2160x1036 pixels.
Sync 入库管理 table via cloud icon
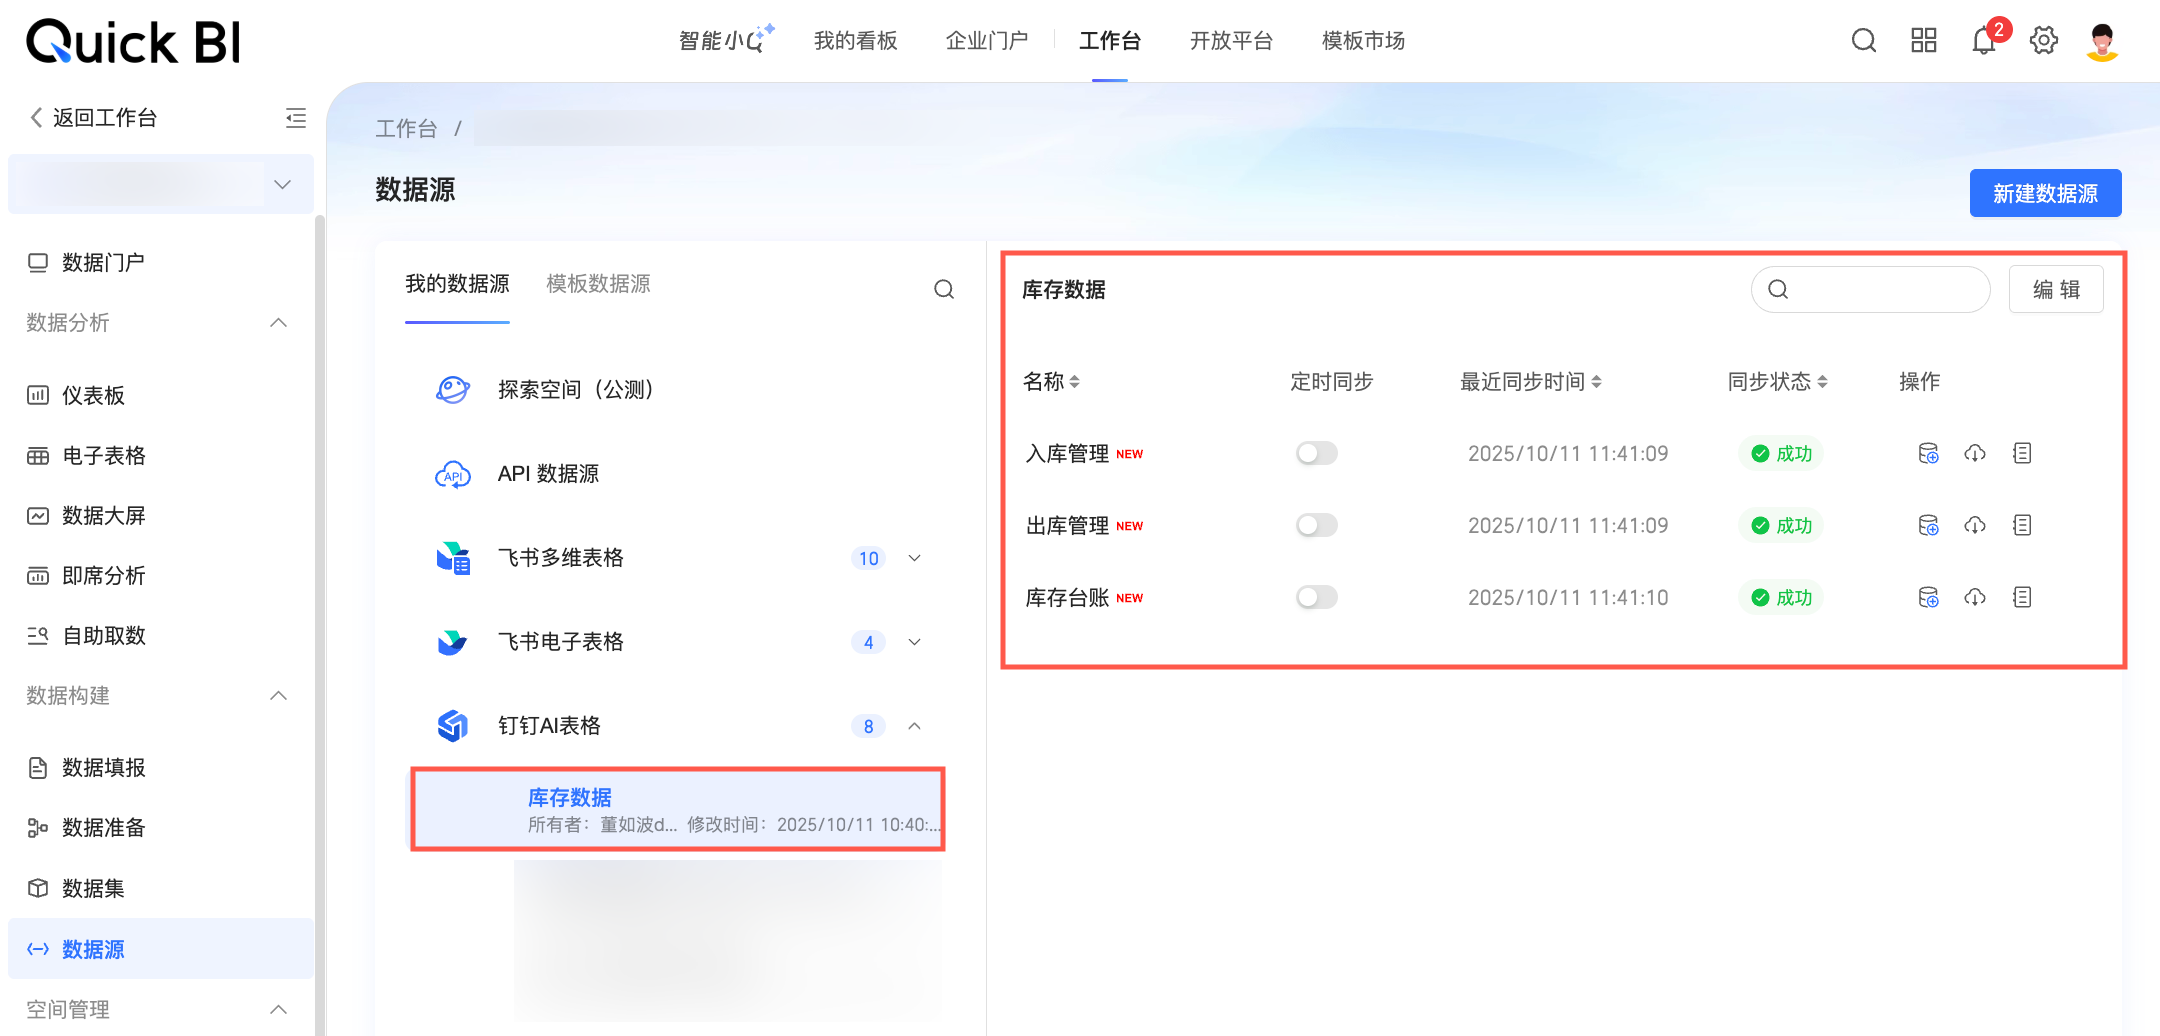tap(1975, 453)
